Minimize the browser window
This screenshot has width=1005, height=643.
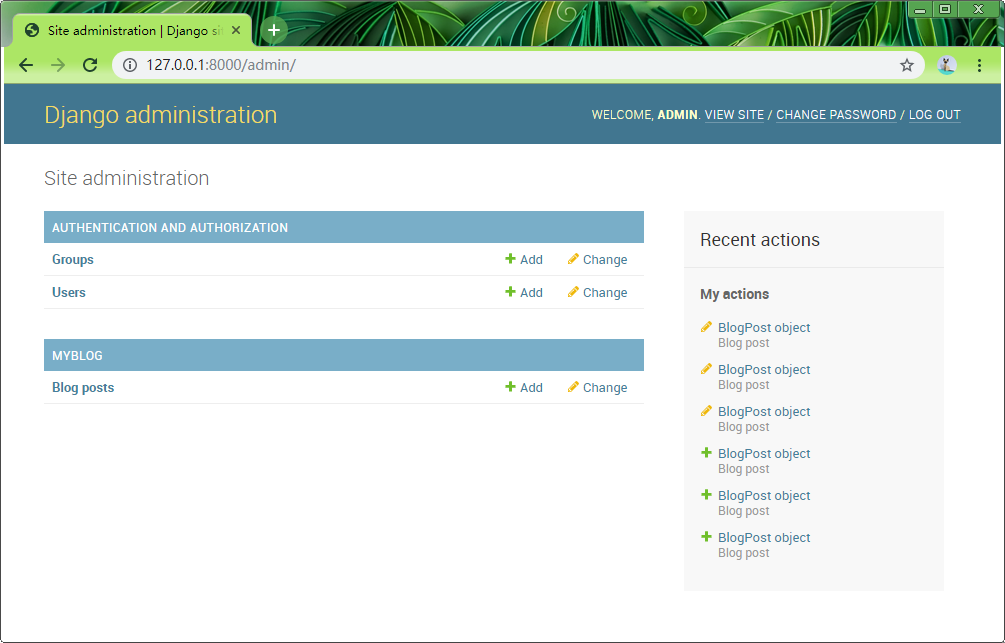tap(920, 9)
